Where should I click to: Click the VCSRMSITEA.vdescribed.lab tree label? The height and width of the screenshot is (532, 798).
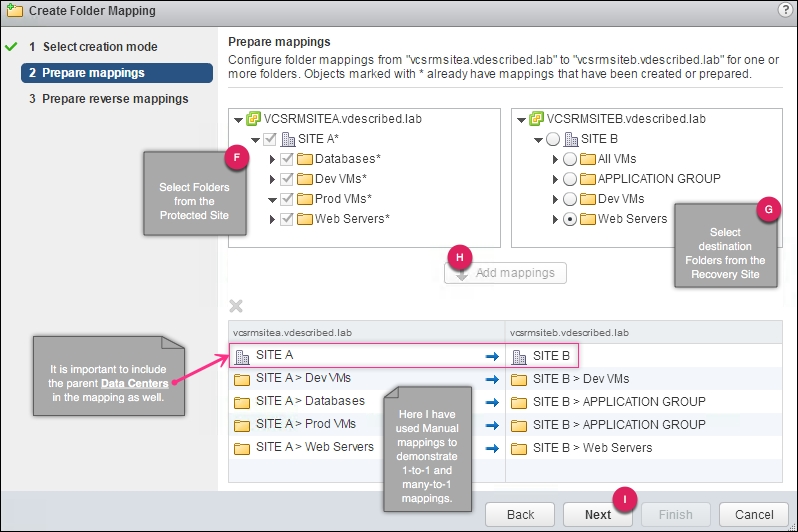point(343,119)
